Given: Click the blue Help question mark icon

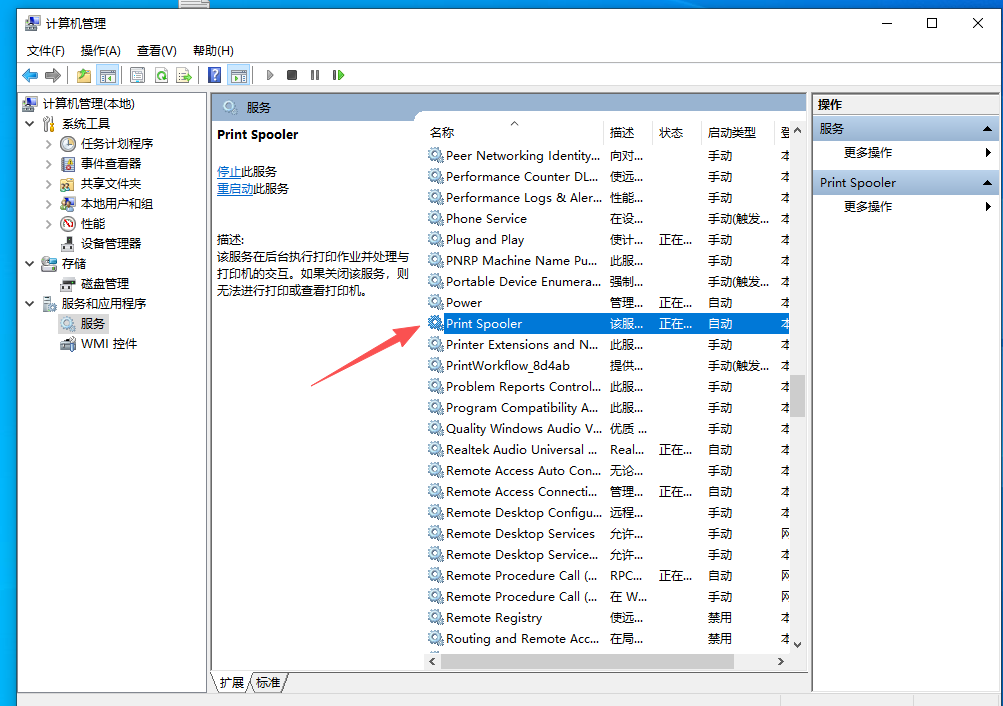Looking at the screenshot, I should click(x=215, y=75).
